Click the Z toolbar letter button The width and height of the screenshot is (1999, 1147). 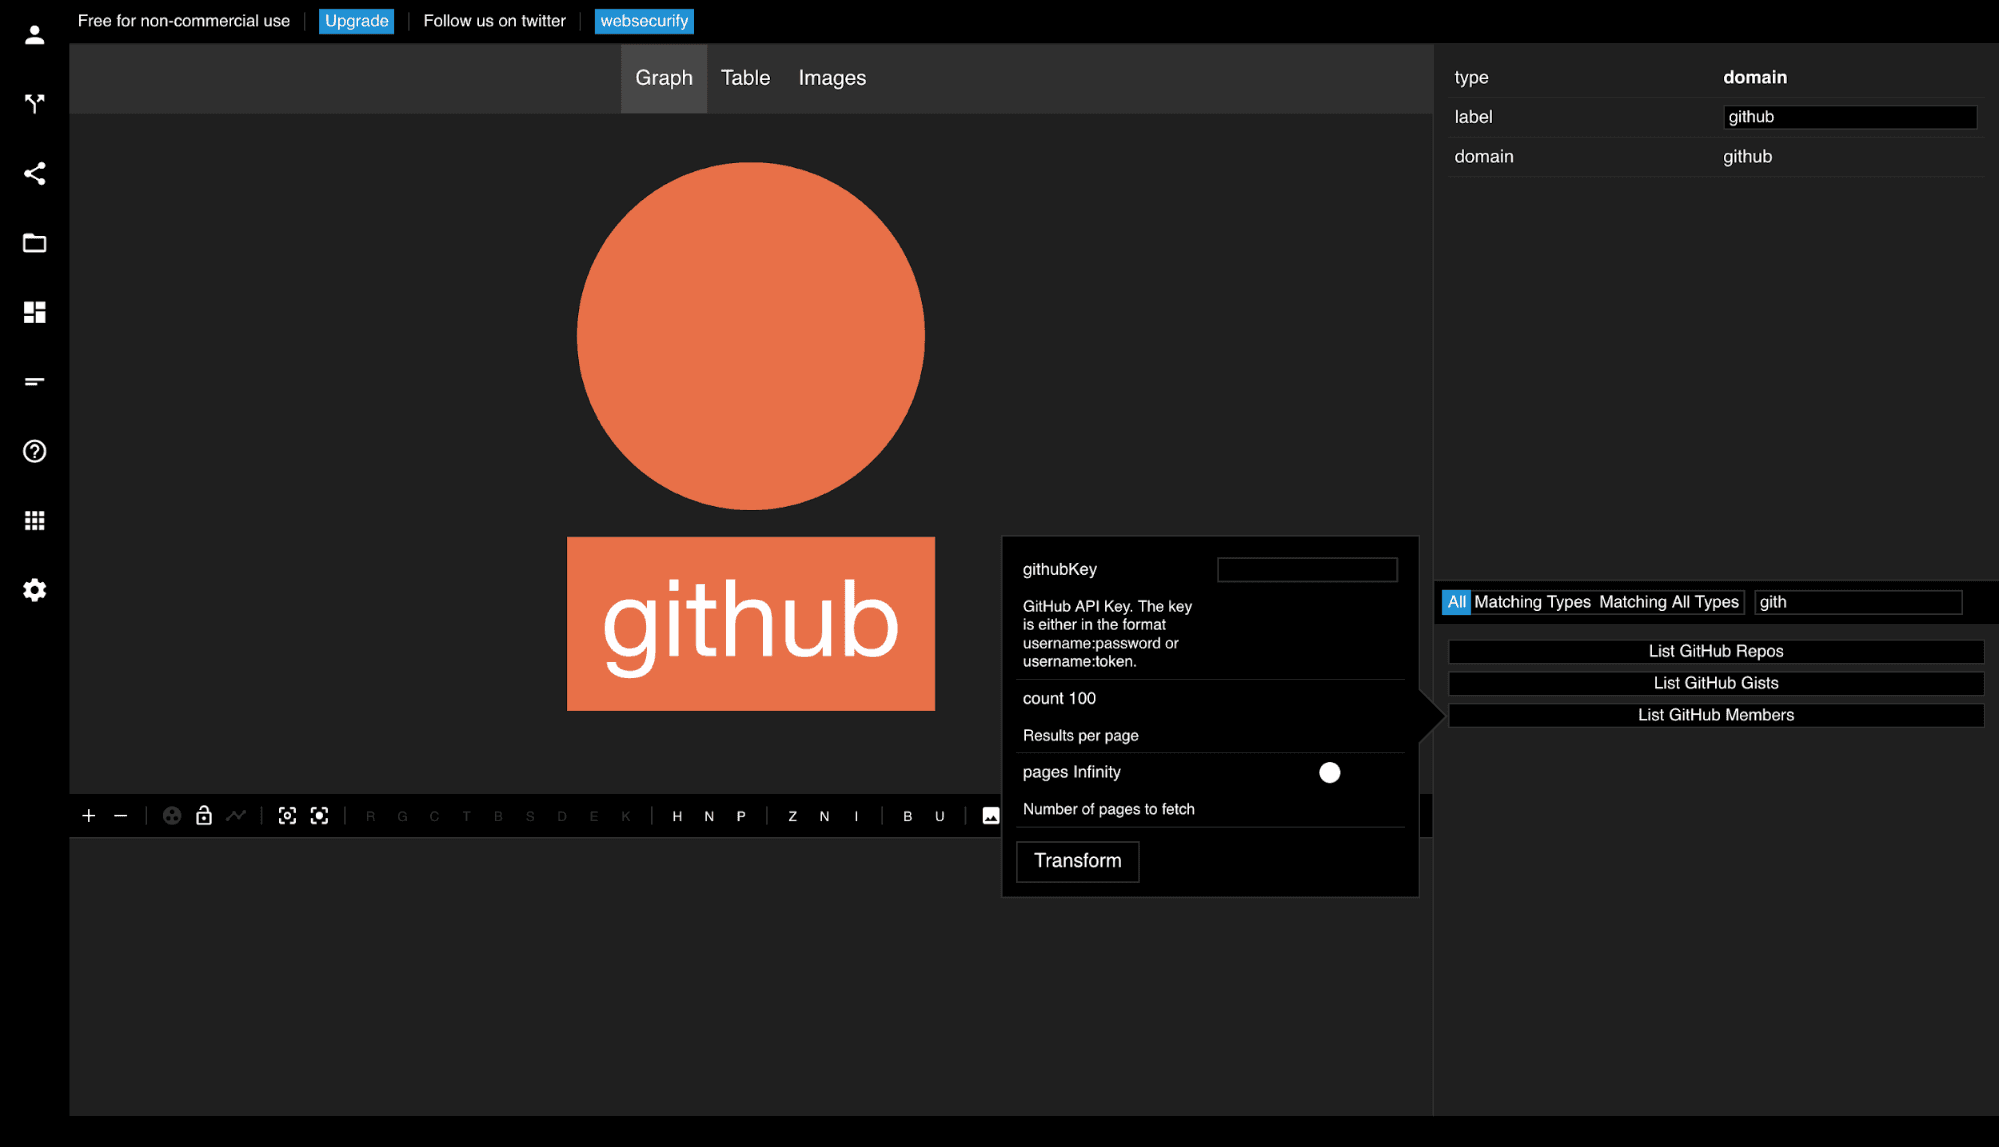pyautogui.click(x=793, y=817)
